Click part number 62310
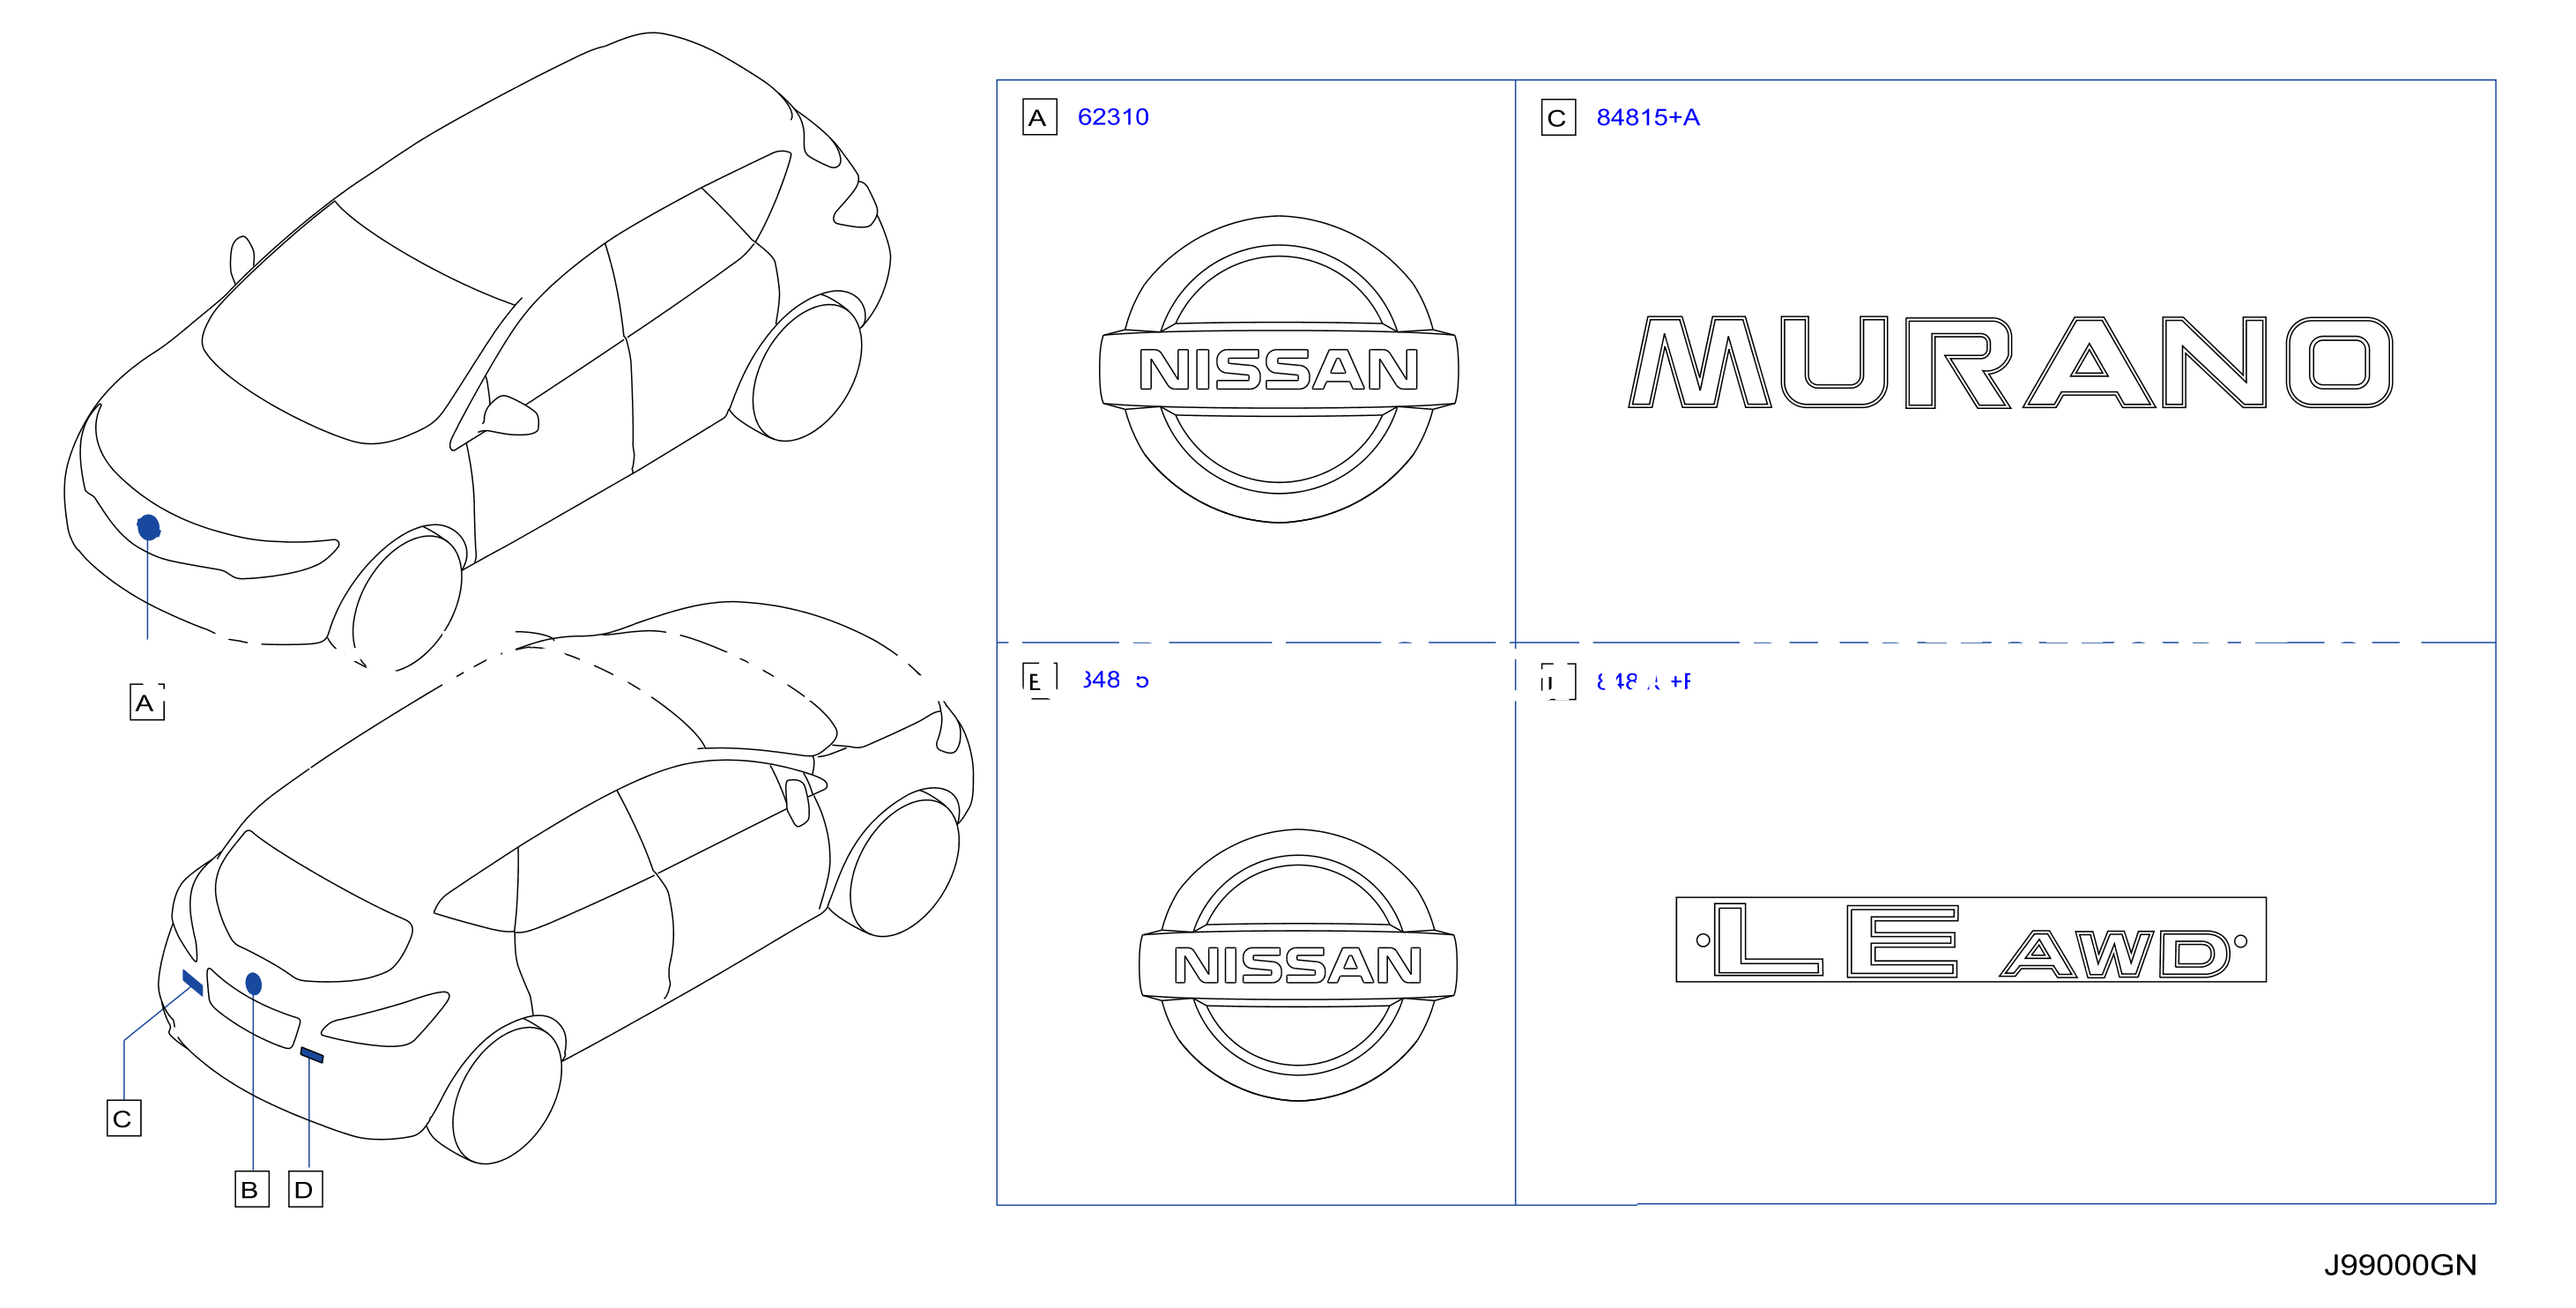Screen dimensions: 2576x1308 tap(1113, 117)
